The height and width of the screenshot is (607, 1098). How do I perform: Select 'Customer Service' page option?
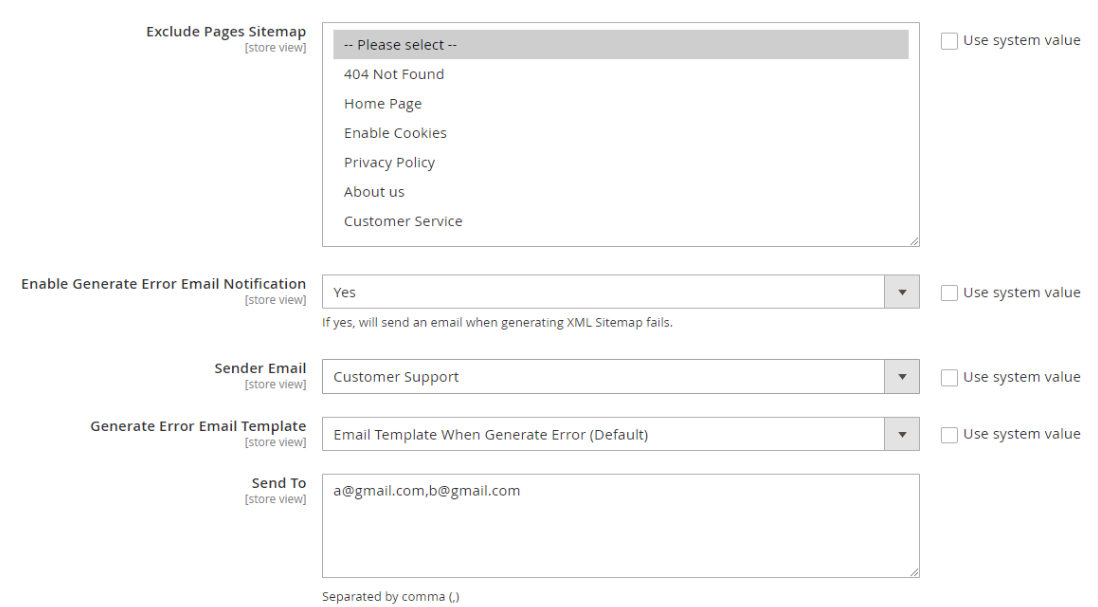coord(403,221)
